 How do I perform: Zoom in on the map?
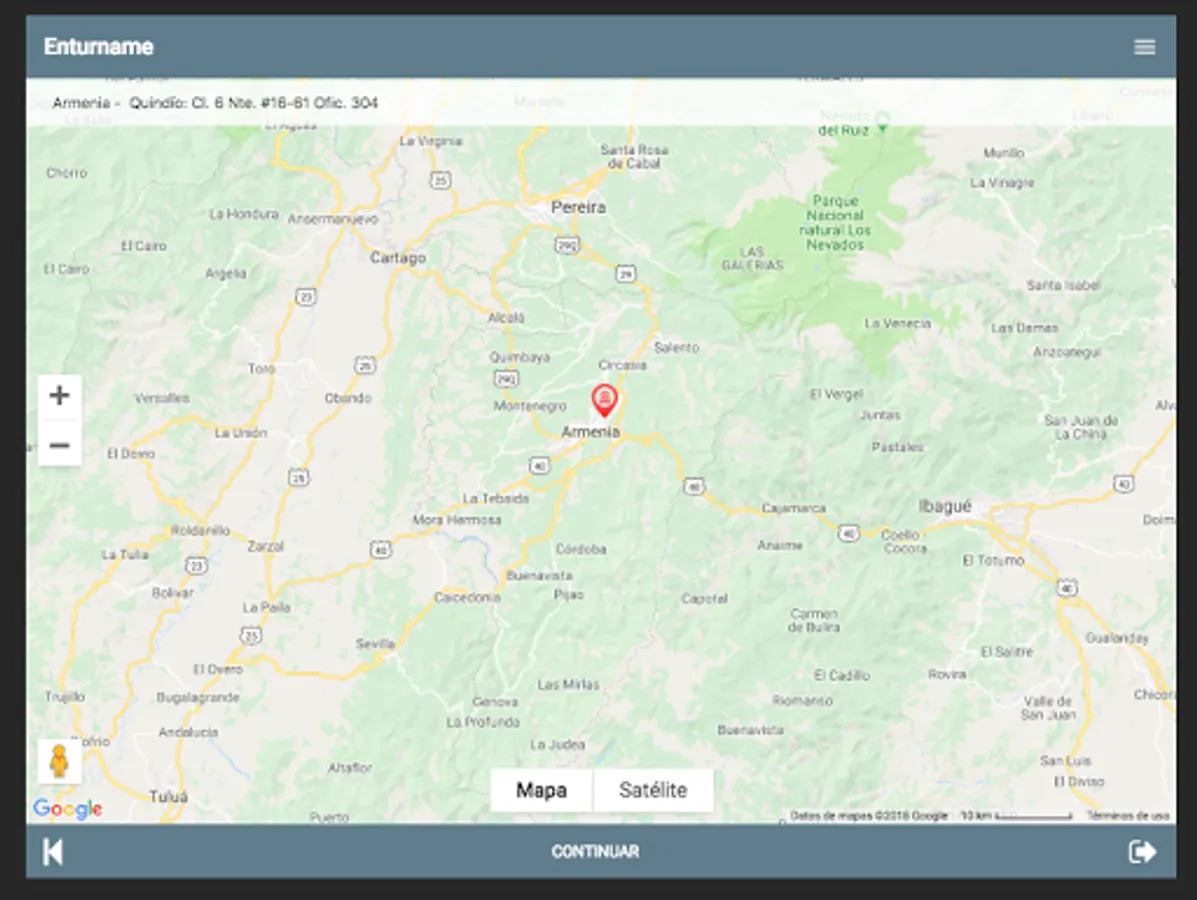click(x=60, y=395)
